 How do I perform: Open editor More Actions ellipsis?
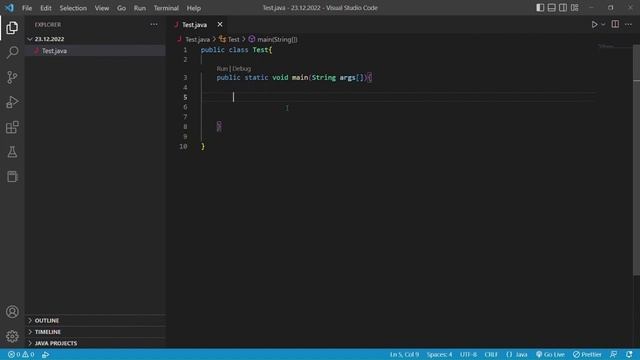coord(628,24)
